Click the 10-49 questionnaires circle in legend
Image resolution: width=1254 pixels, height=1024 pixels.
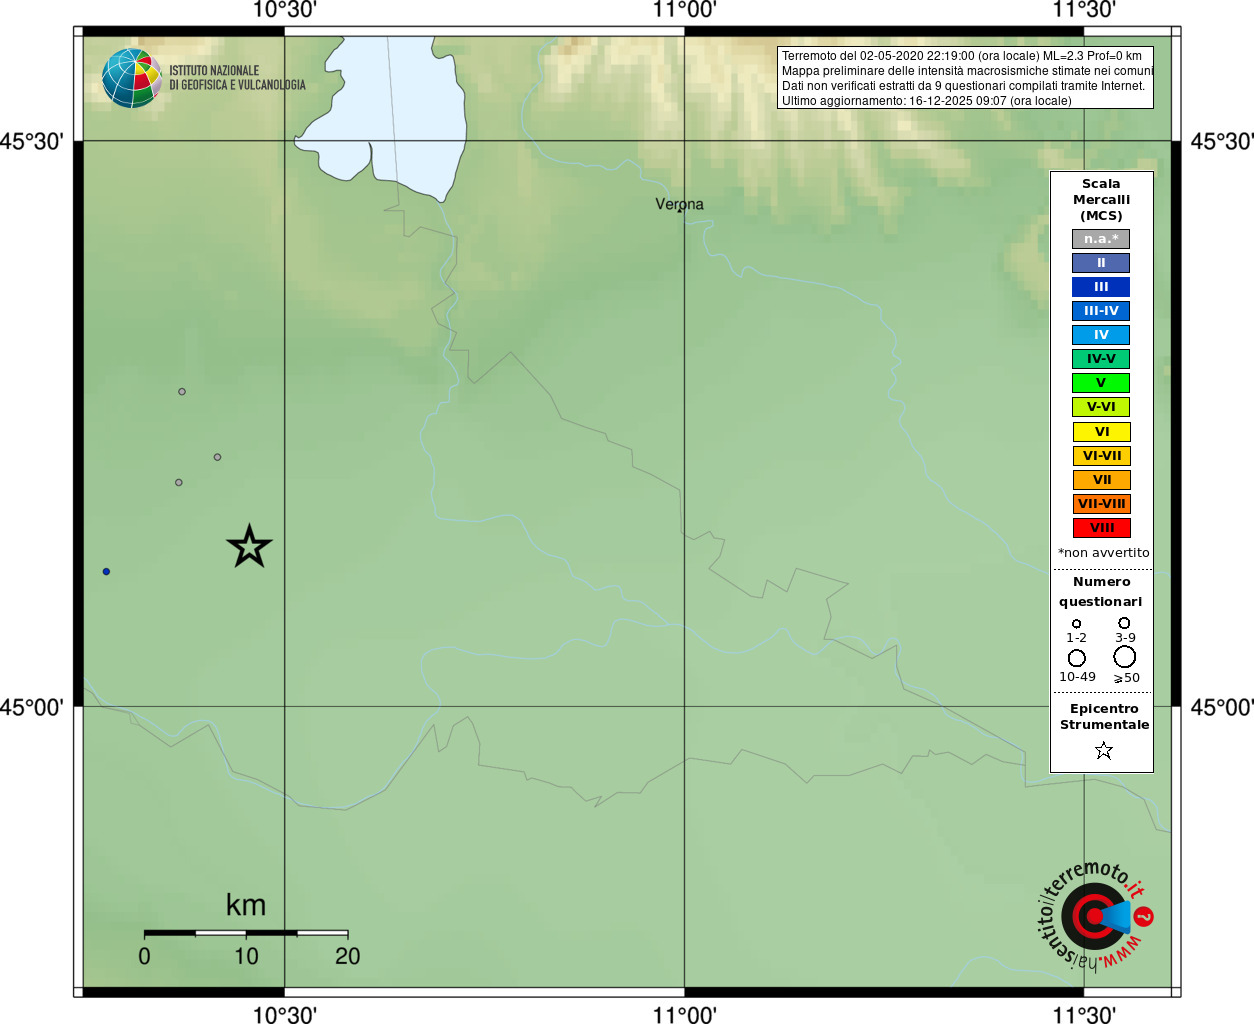pyautogui.click(x=1077, y=658)
